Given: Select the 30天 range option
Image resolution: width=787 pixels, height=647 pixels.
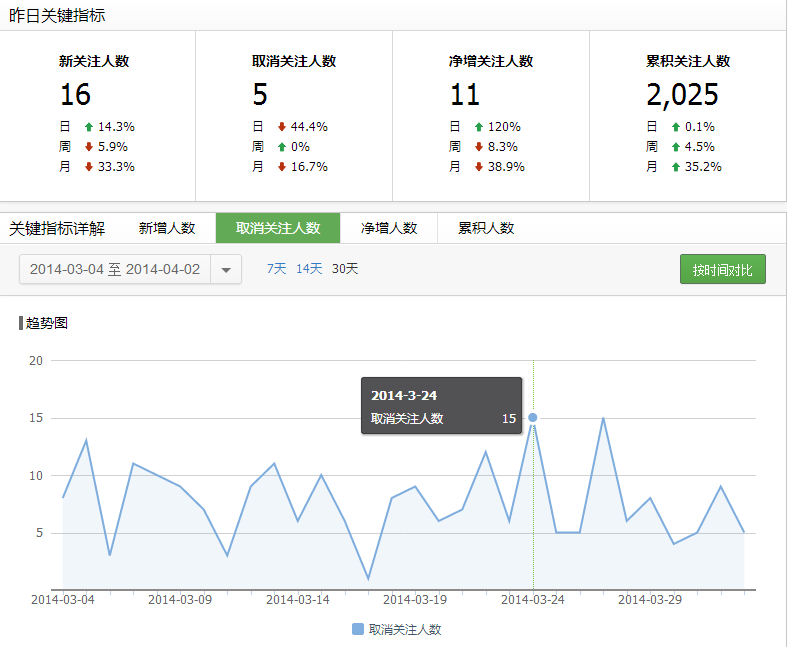Looking at the screenshot, I should click(x=345, y=269).
